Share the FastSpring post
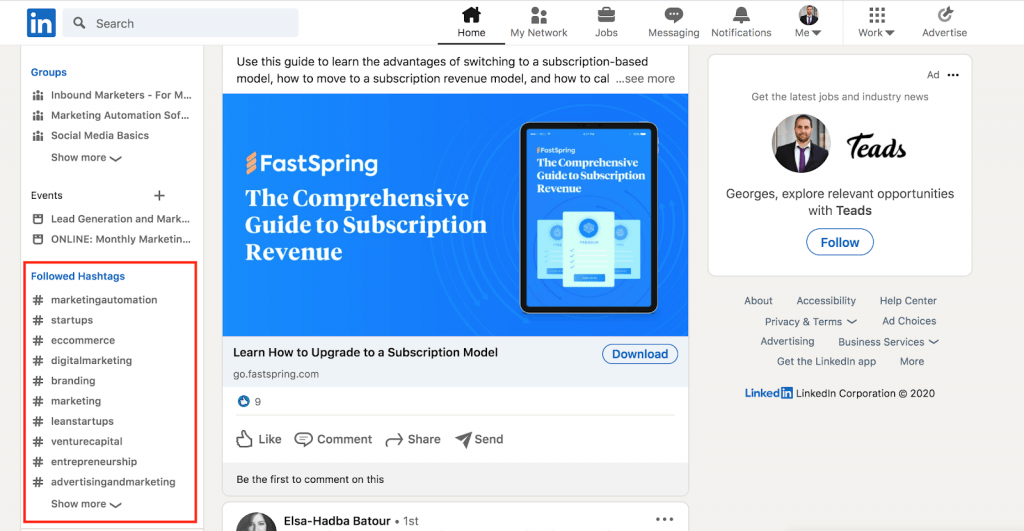 click(x=413, y=439)
